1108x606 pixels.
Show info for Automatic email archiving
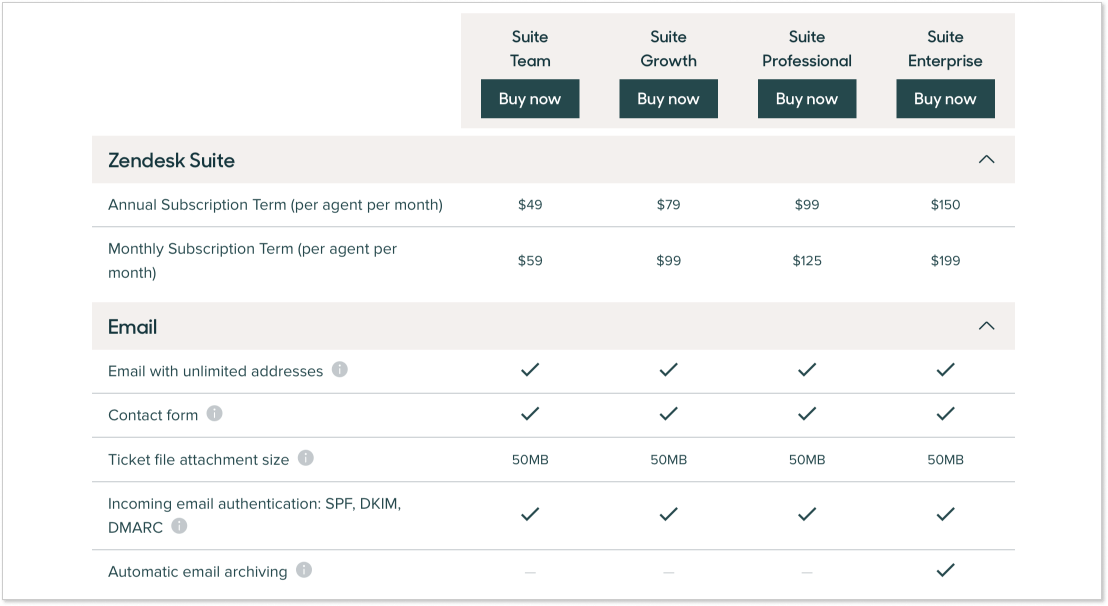pyautogui.click(x=304, y=570)
